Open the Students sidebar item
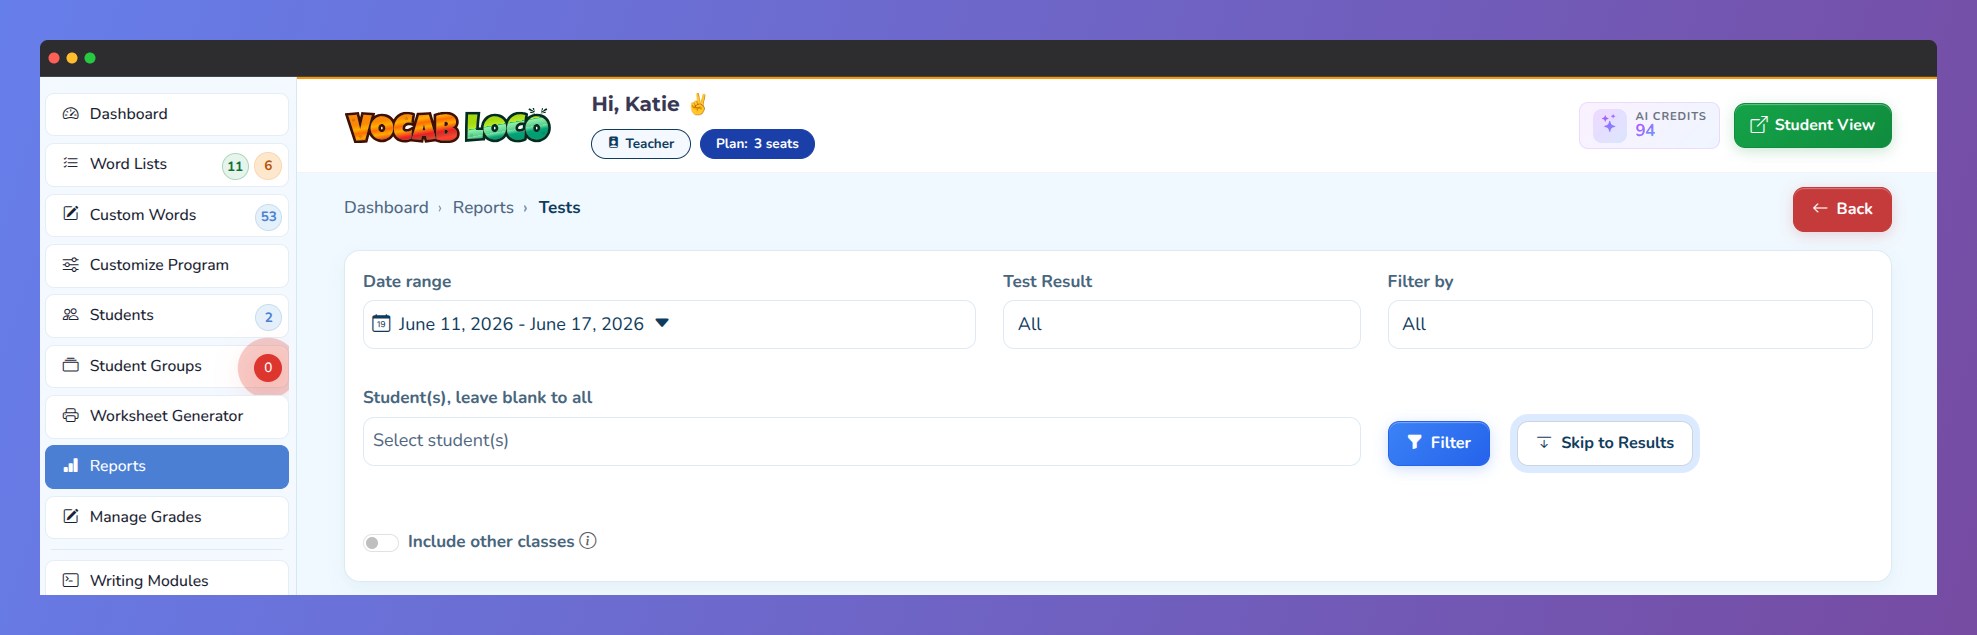Viewport: 1977px width, 635px height. [167, 316]
